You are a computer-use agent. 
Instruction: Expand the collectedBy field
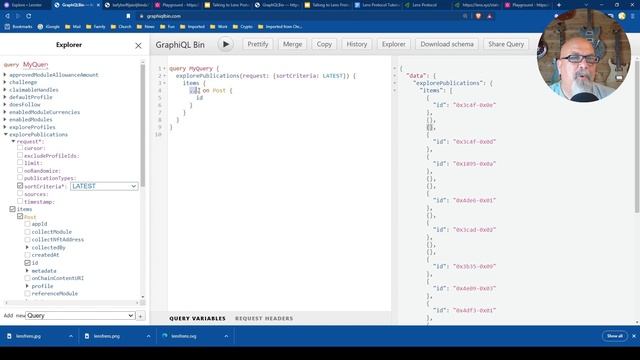click(27, 247)
